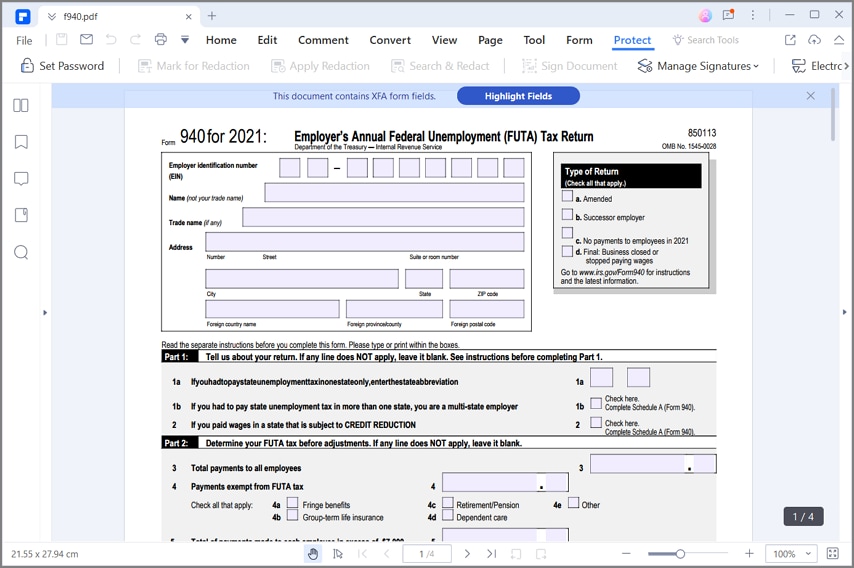Click the share external link icon

point(790,40)
